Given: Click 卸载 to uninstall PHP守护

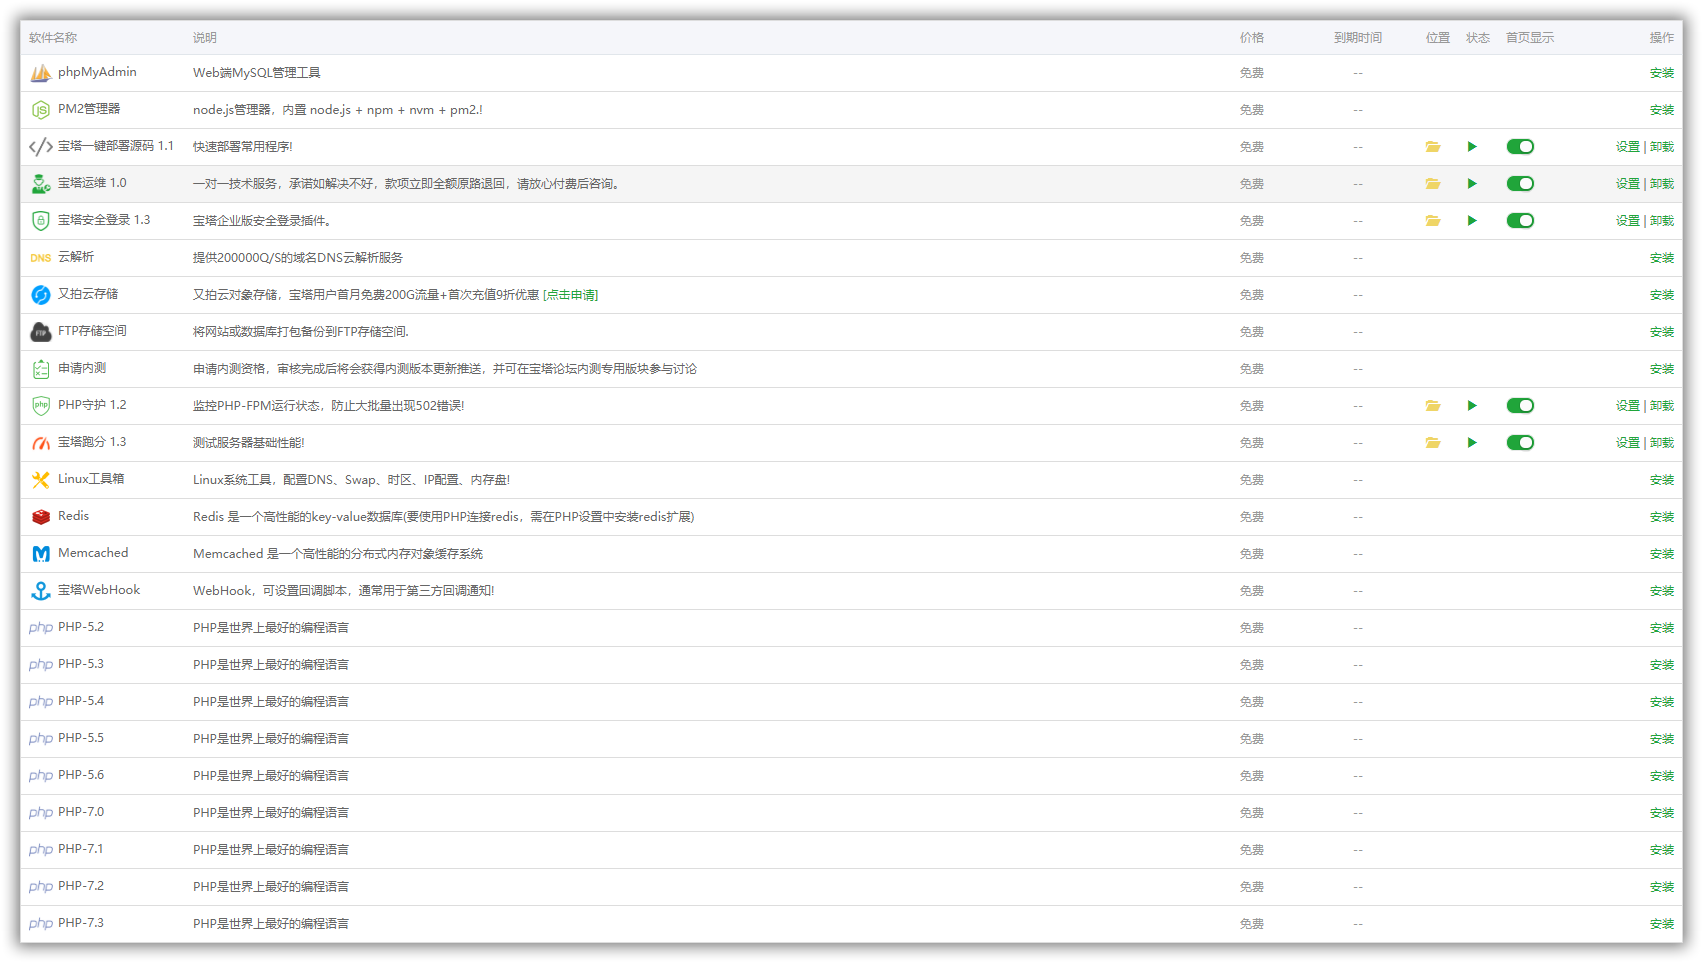Looking at the screenshot, I should click(1662, 406).
